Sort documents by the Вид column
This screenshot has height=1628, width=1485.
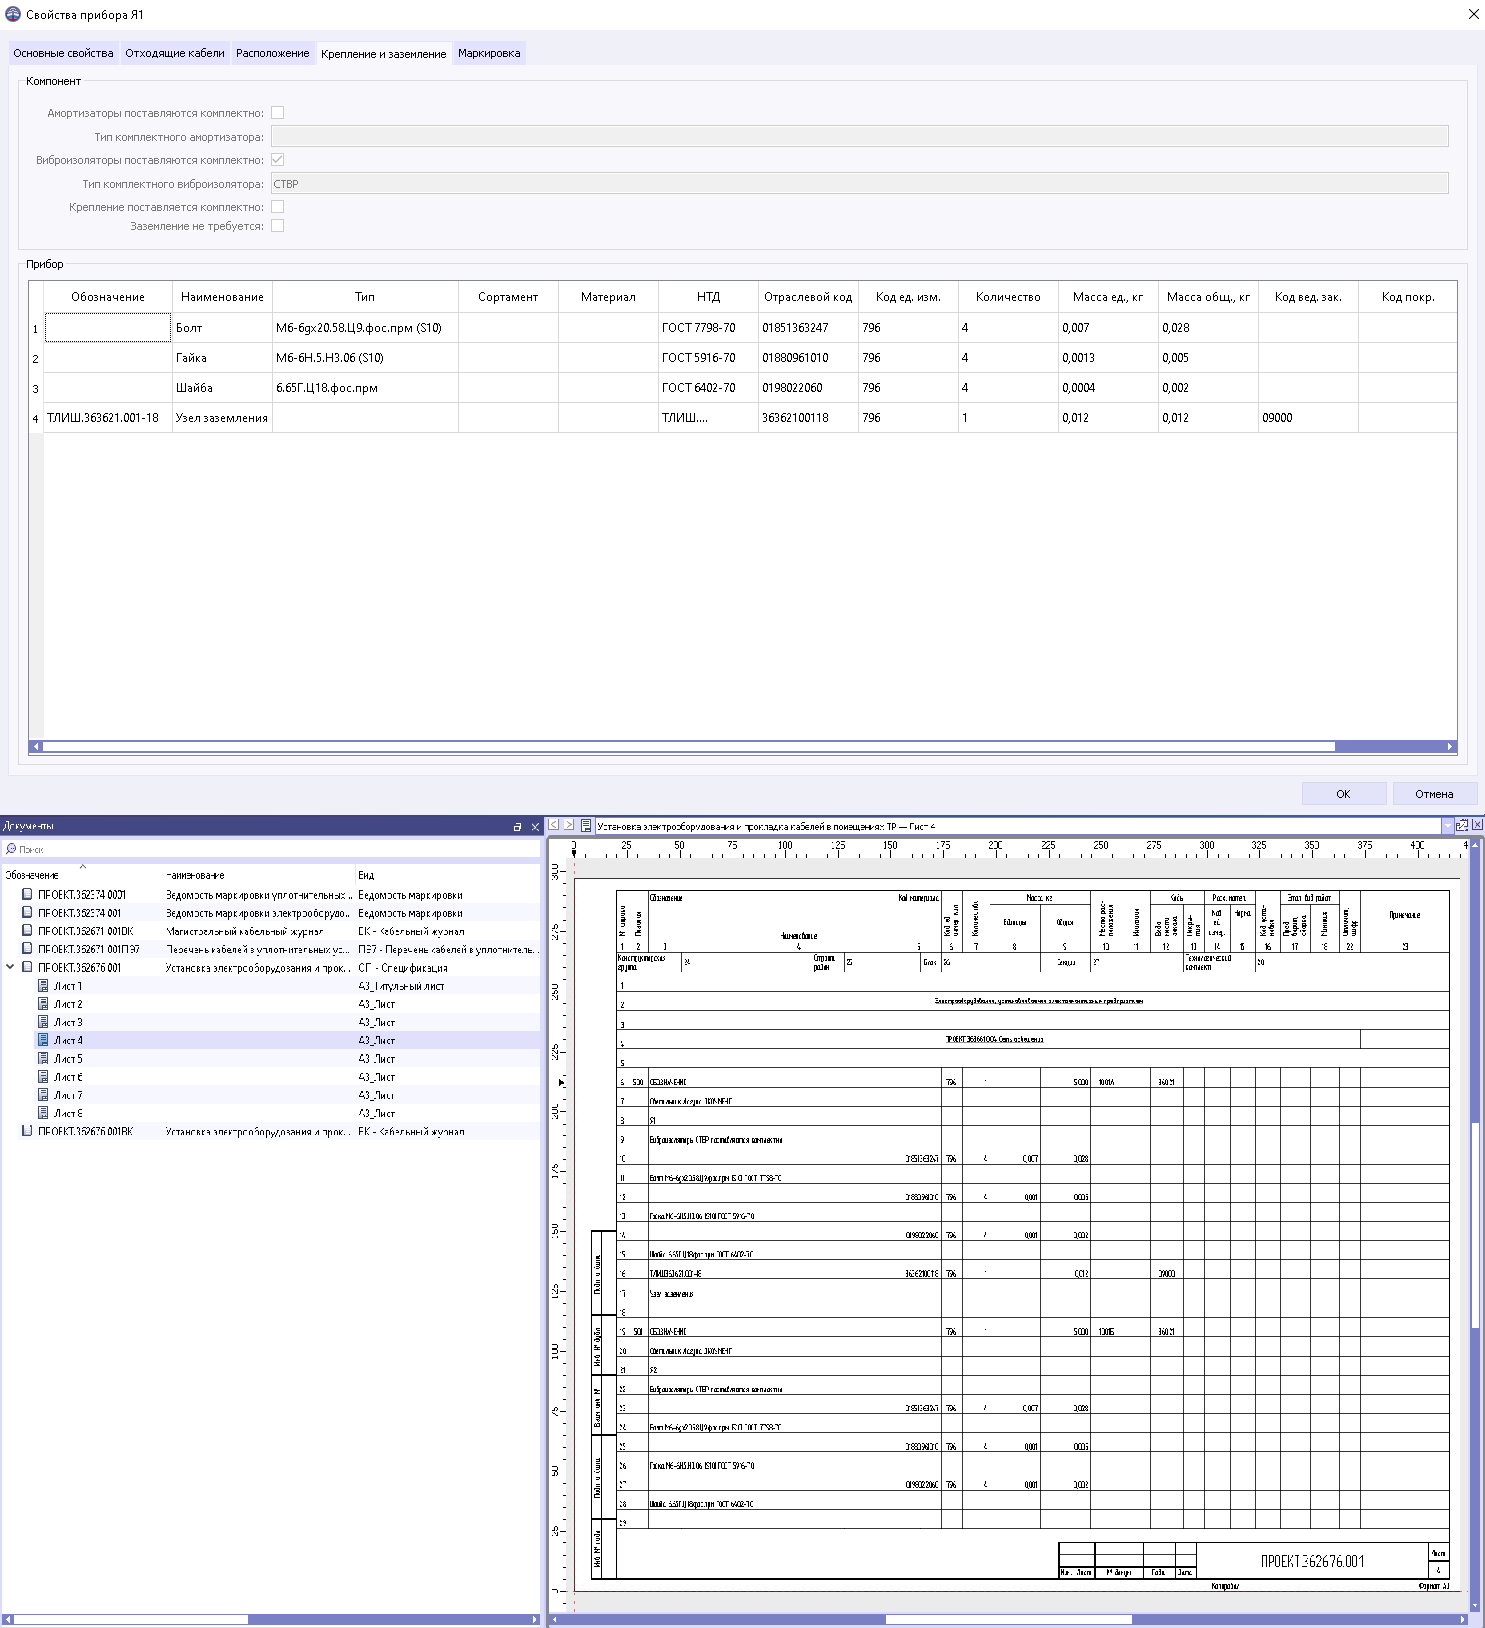coord(447,875)
